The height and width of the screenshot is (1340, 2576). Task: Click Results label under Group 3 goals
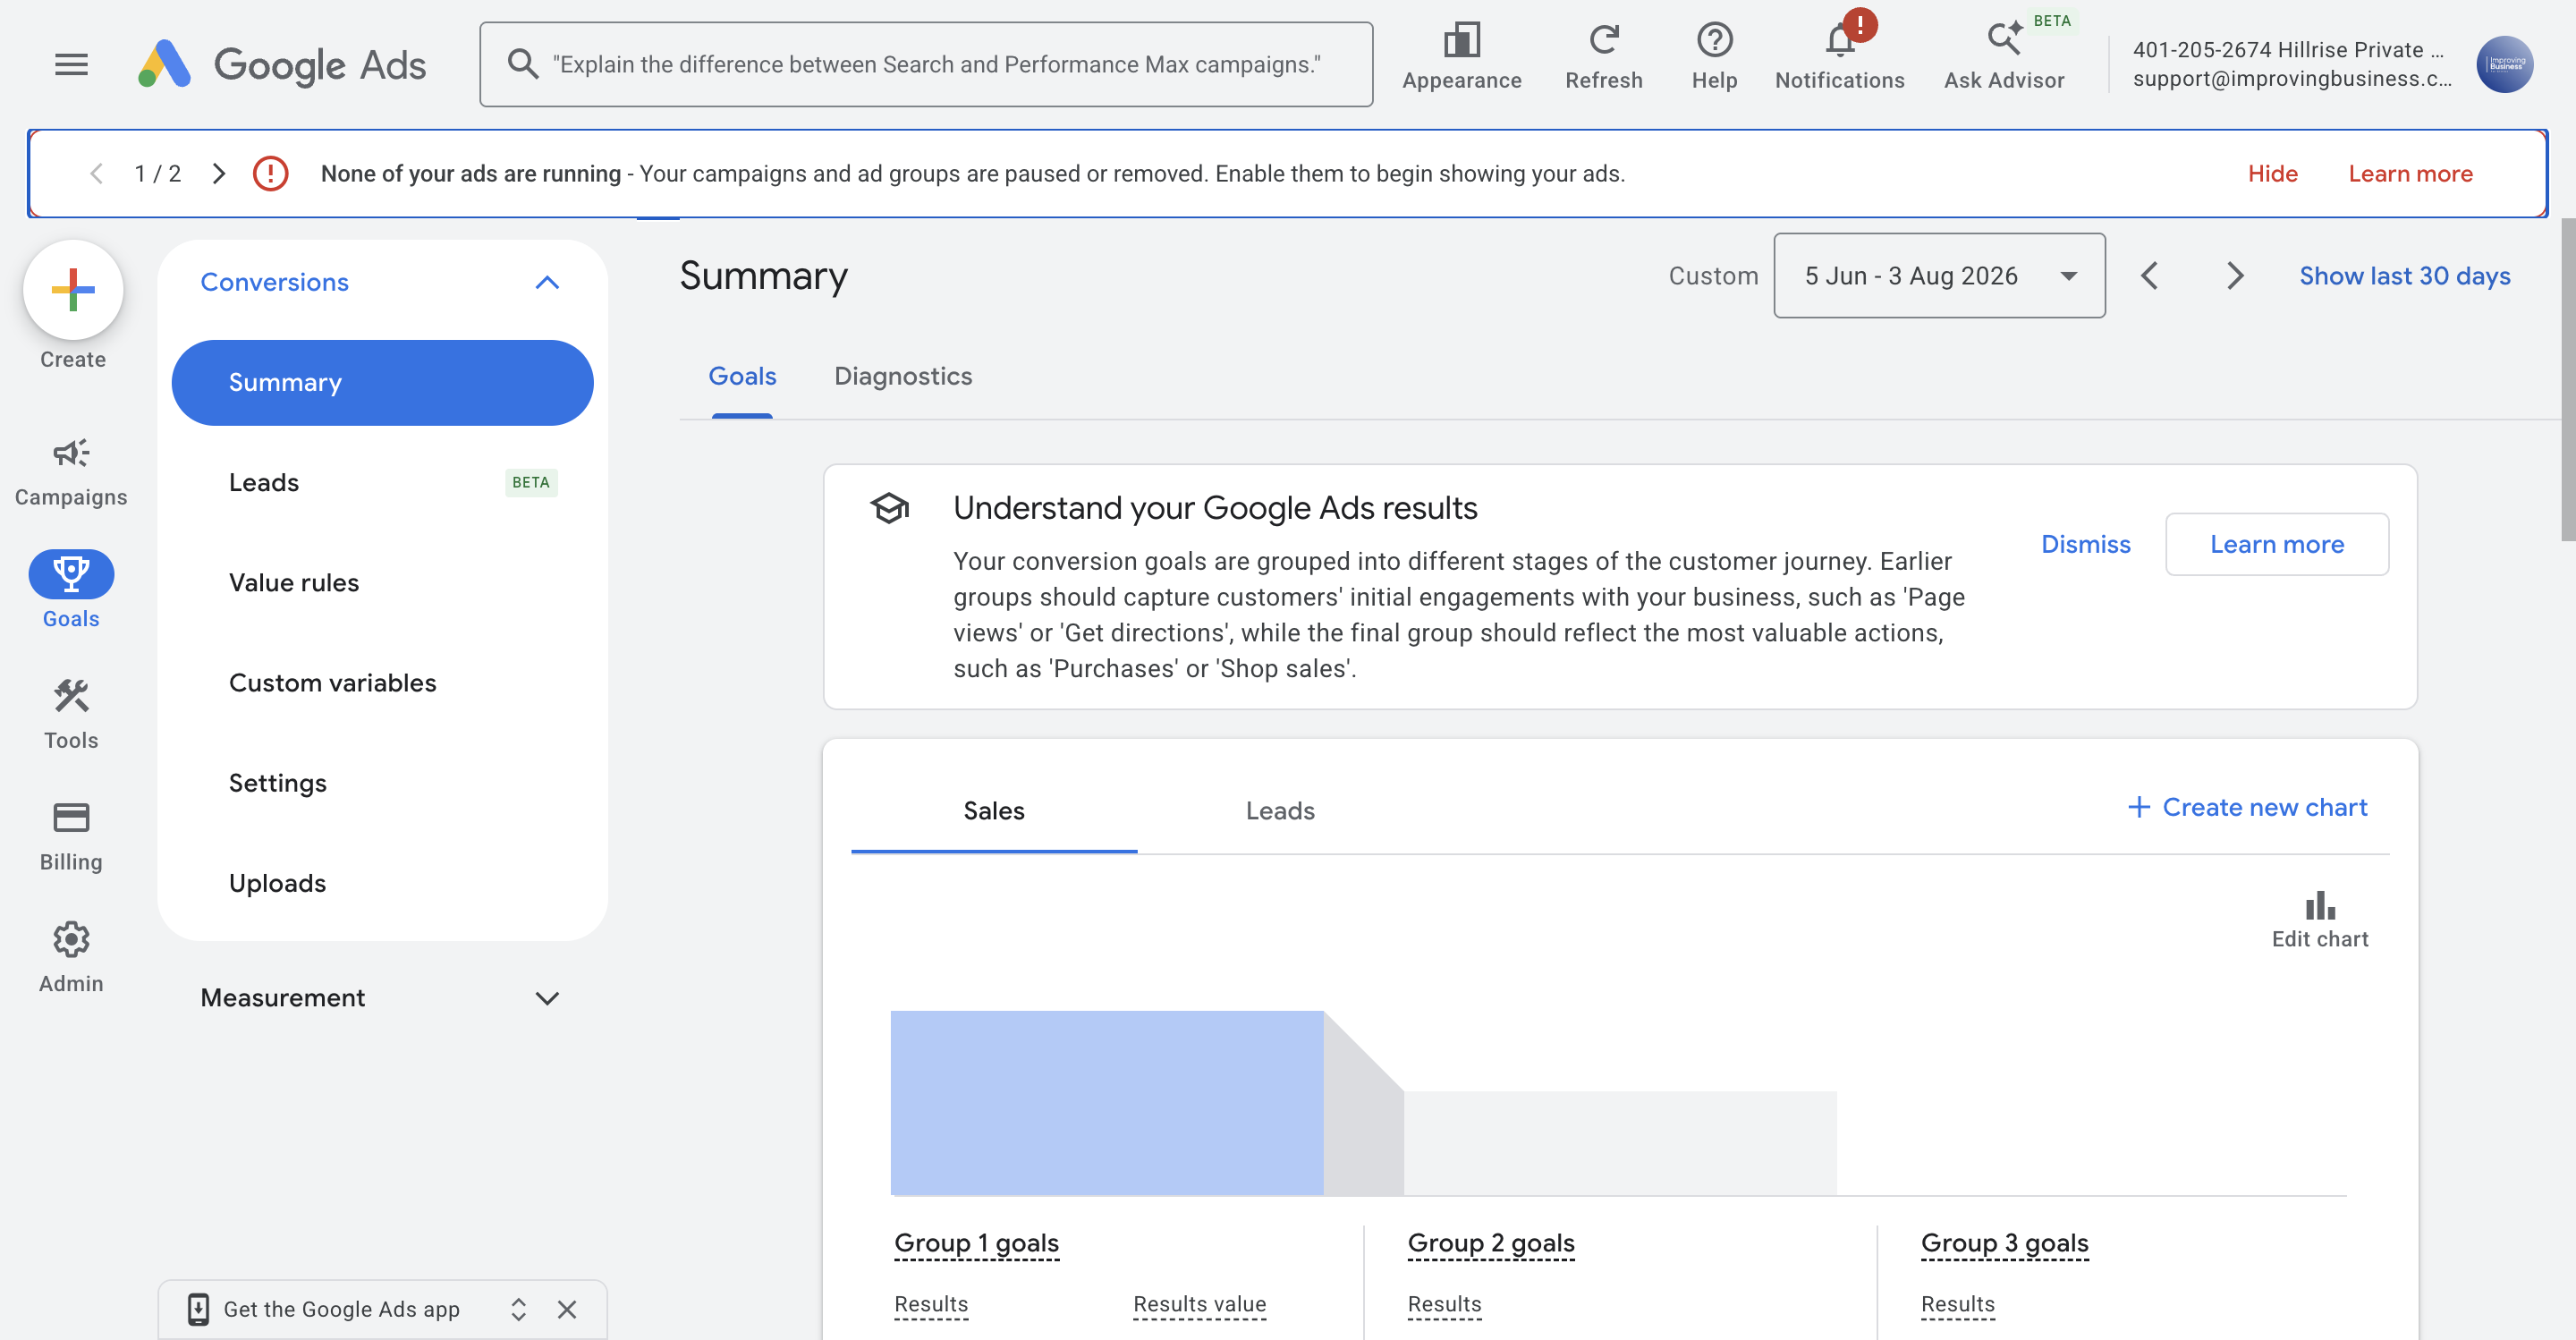pos(1957,1304)
